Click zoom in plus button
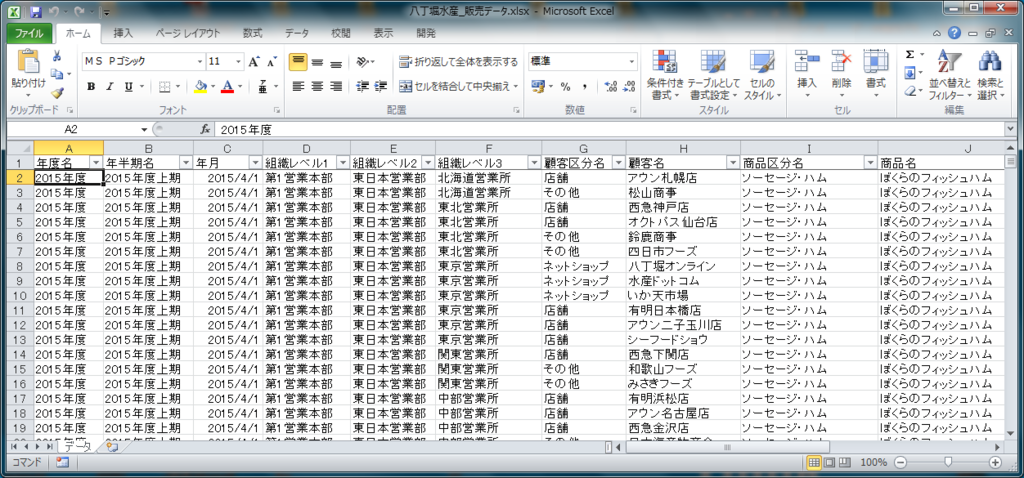 (995, 462)
